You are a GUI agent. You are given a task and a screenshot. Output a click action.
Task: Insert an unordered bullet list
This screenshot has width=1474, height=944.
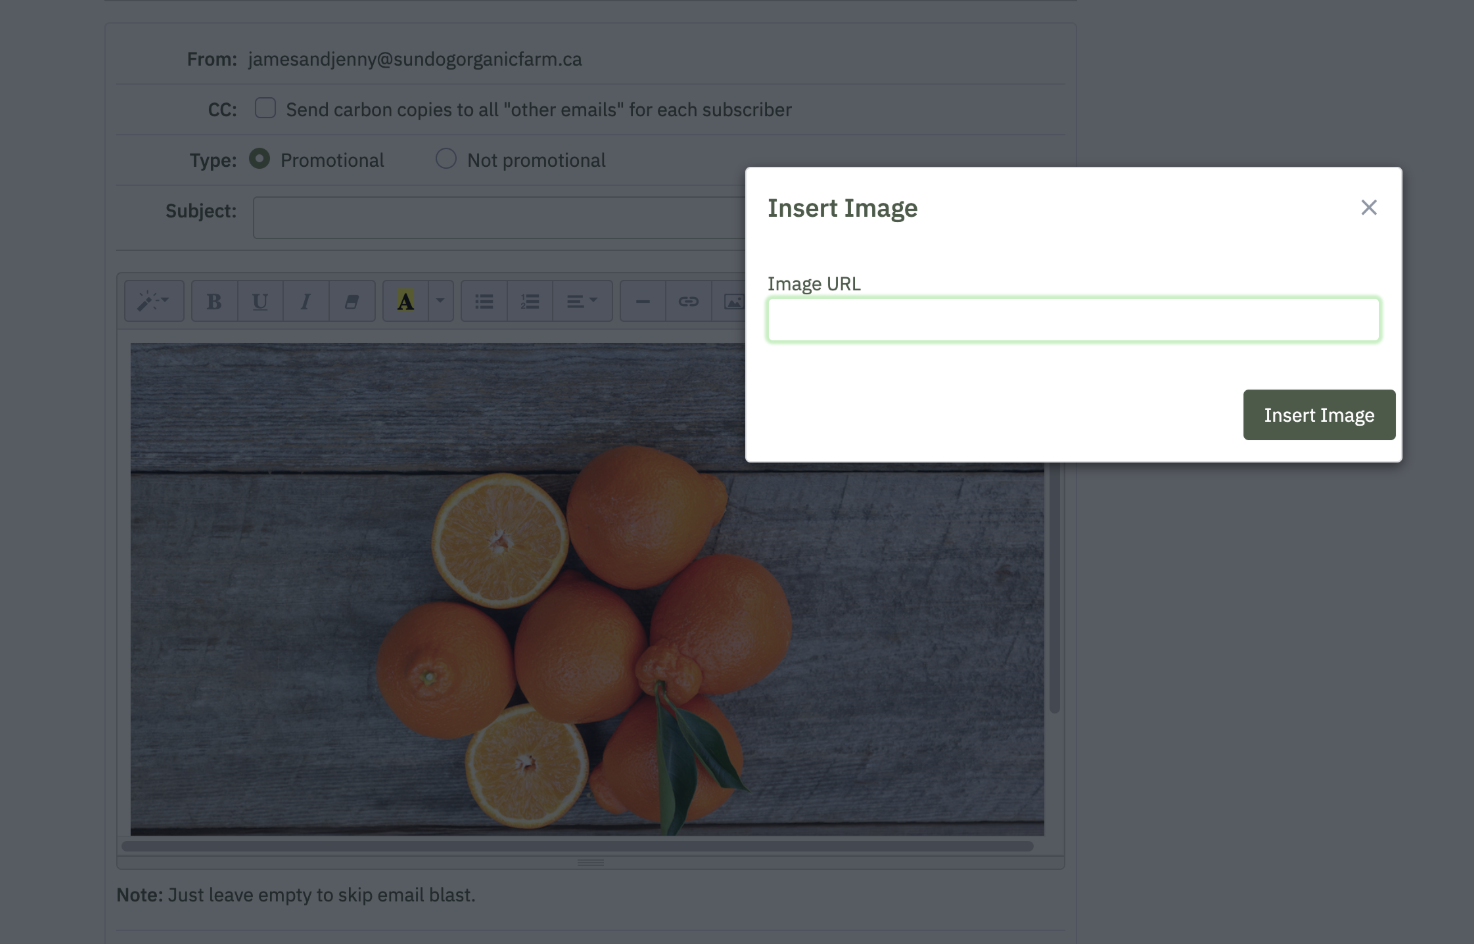click(484, 301)
